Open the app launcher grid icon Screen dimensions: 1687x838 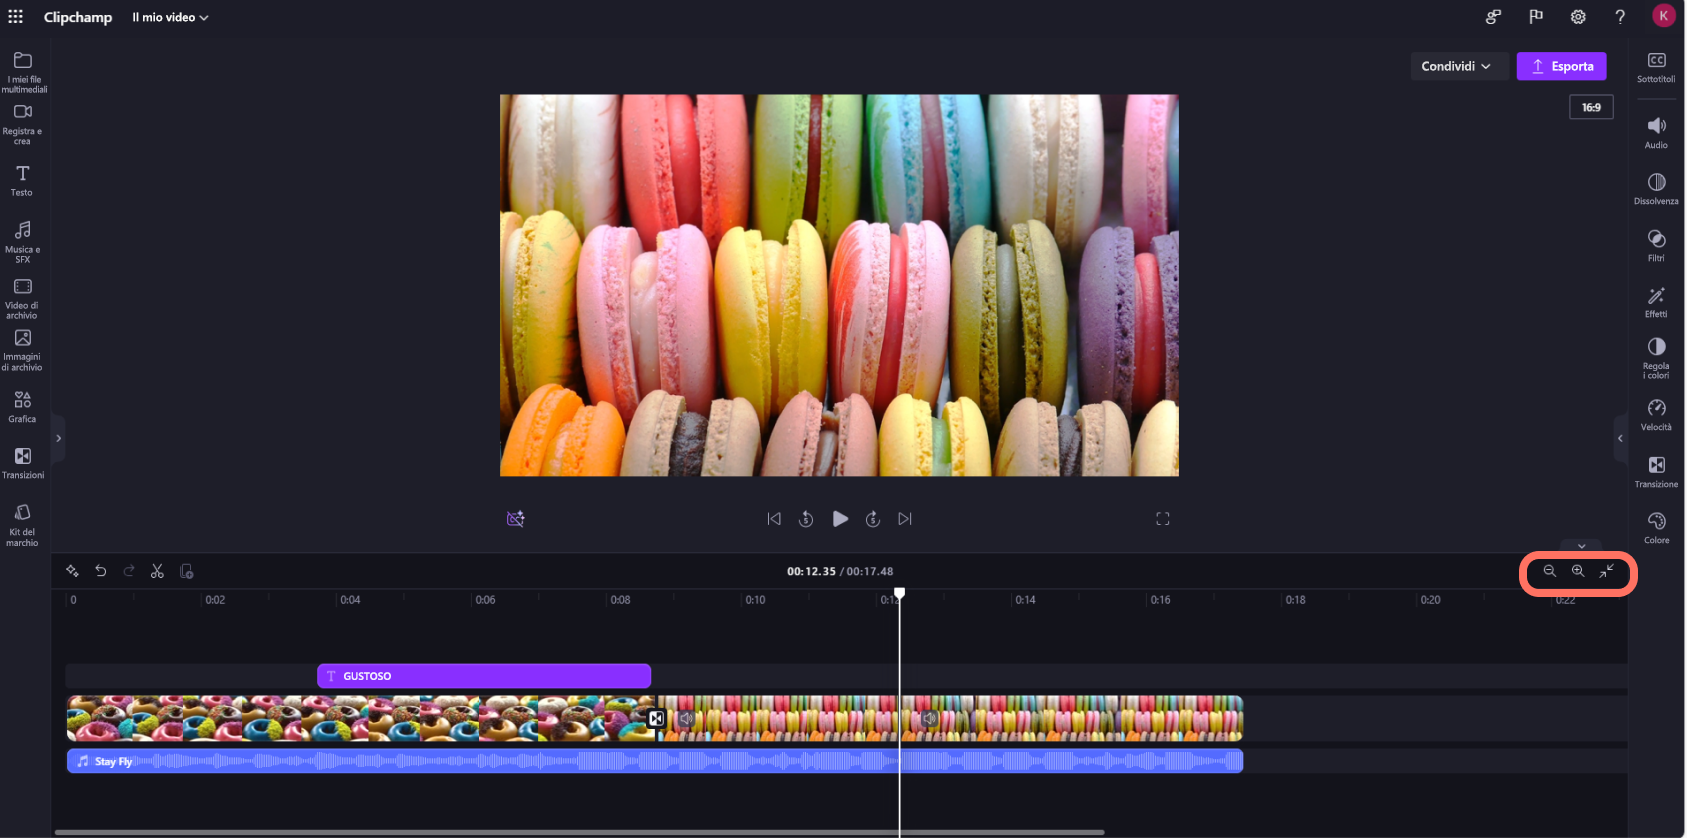(16, 16)
